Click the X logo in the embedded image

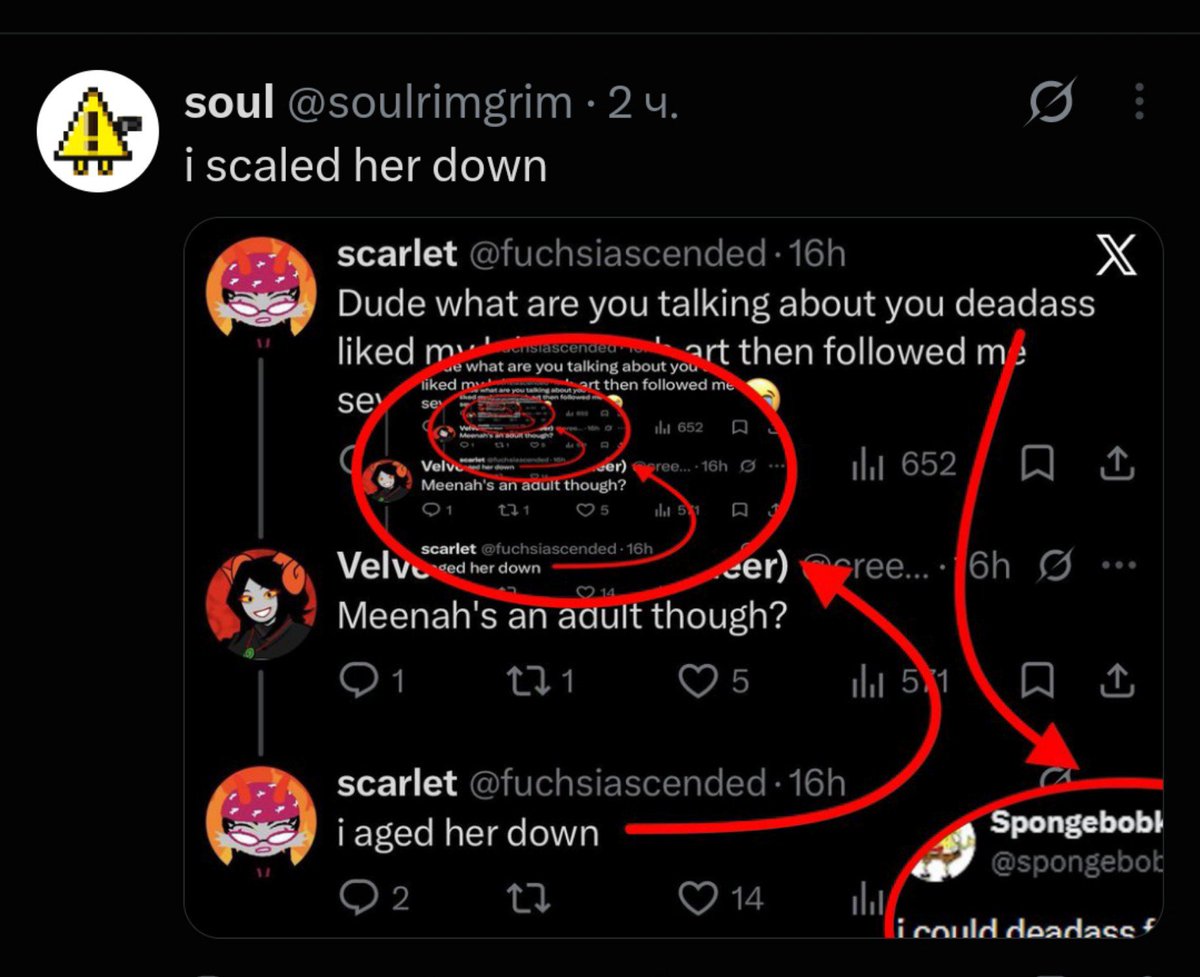click(x=1117, y=258)
